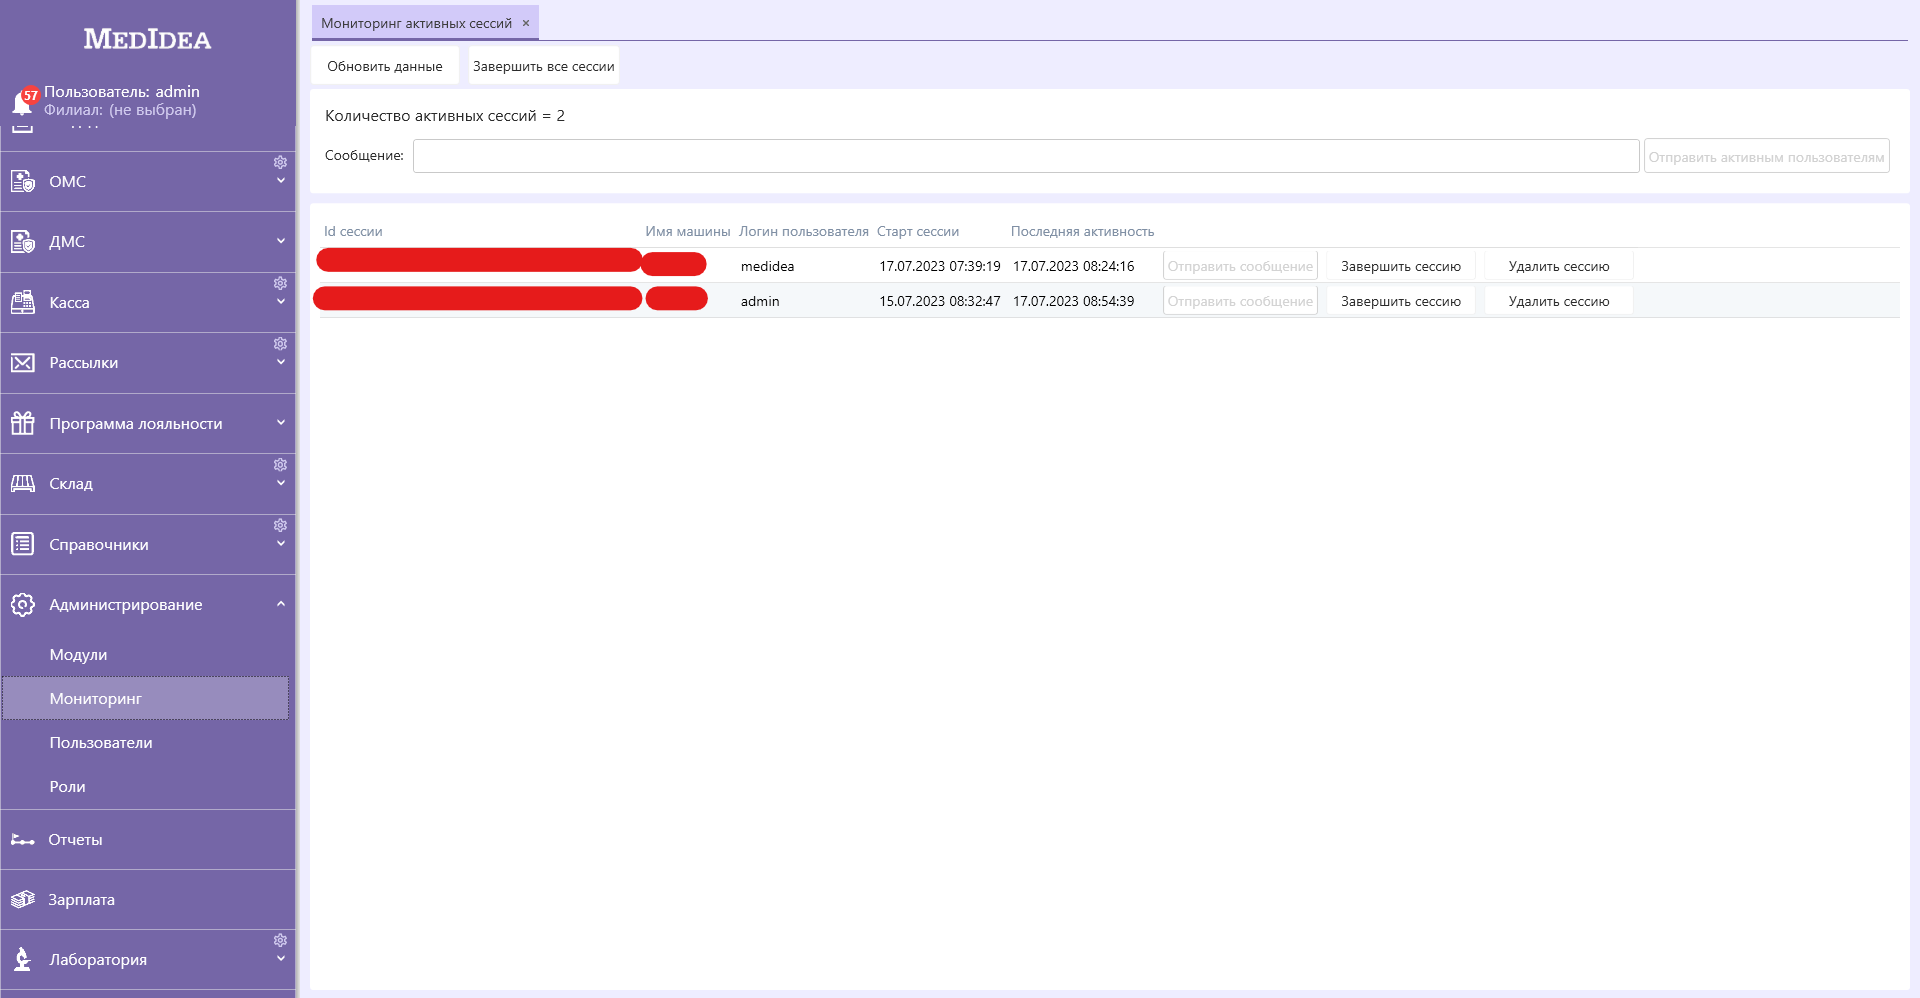The height and width of the screenshot is (998, 1920).
Task: Expand the Лаборатория section chevron
Action: (x=281, y=958)
